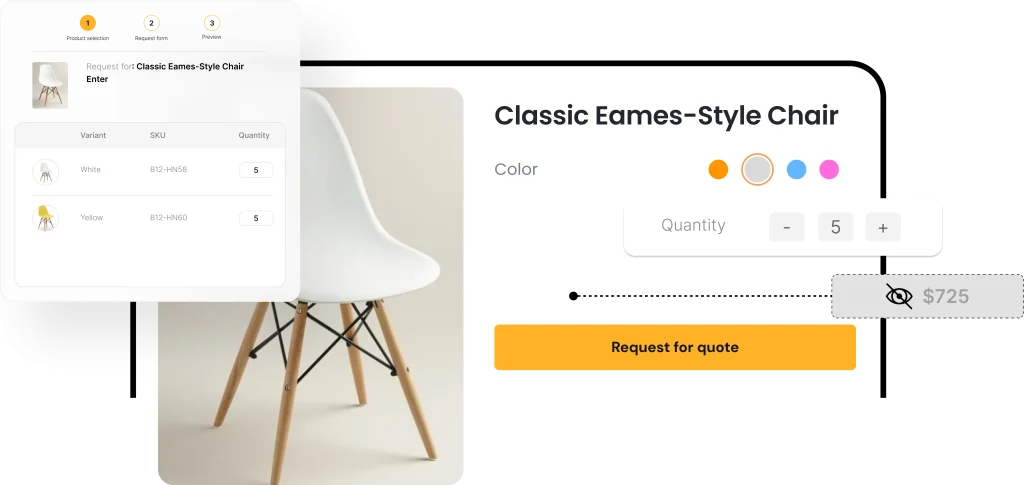The height and width of the screenshot is (485, 1024).
Task: Edit quantity field for White variant
Action: pos(256,170)
